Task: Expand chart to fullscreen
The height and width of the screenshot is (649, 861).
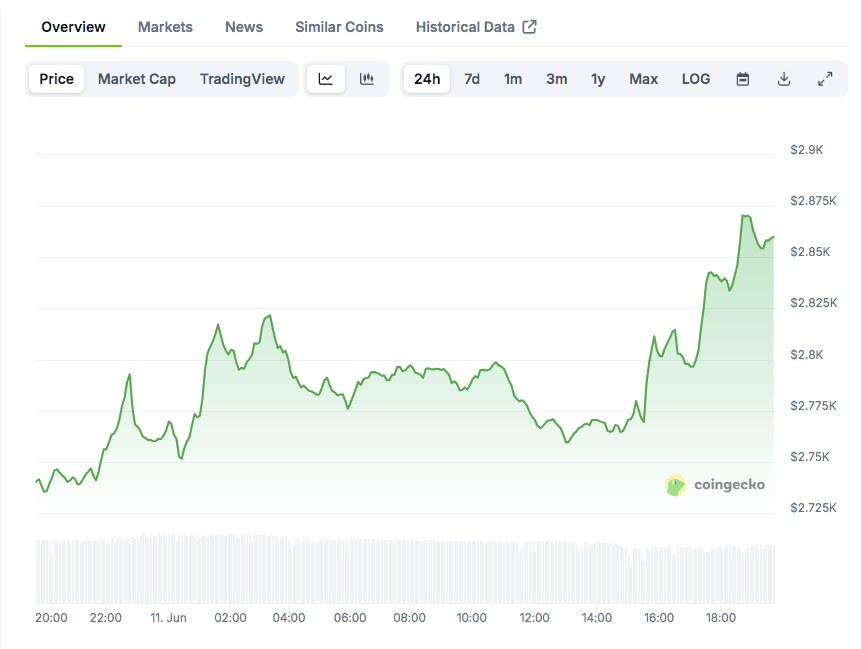Action: click(x=825, y=79)
